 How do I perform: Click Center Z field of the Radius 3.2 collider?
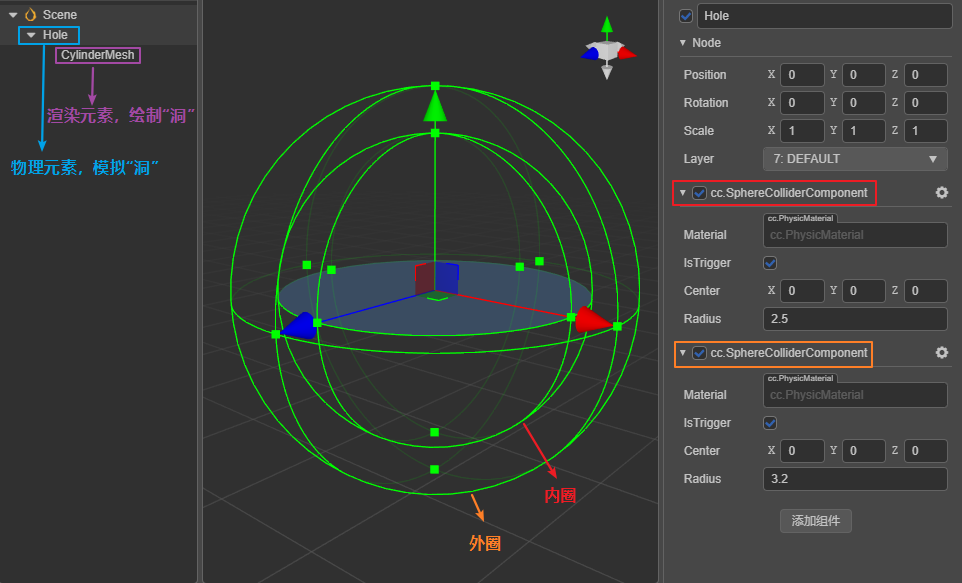926,451
